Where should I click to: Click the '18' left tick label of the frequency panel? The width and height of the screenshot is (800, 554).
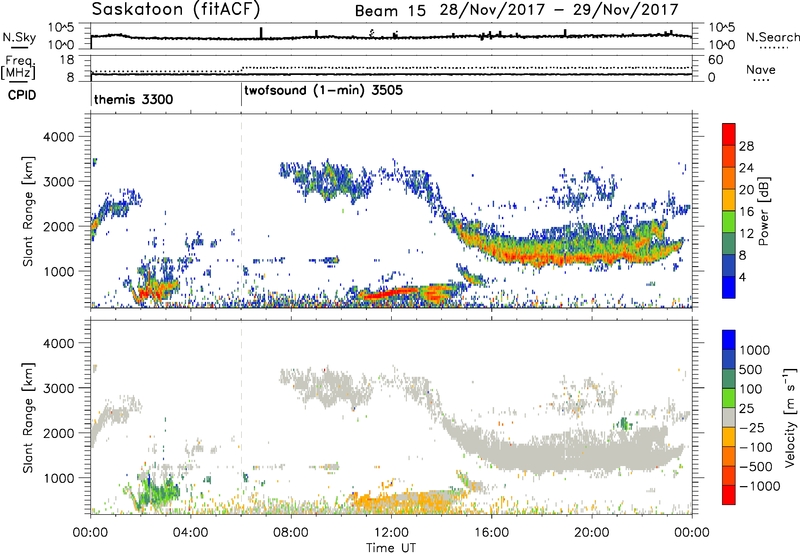pyautogui.click(x=67, y=60)
